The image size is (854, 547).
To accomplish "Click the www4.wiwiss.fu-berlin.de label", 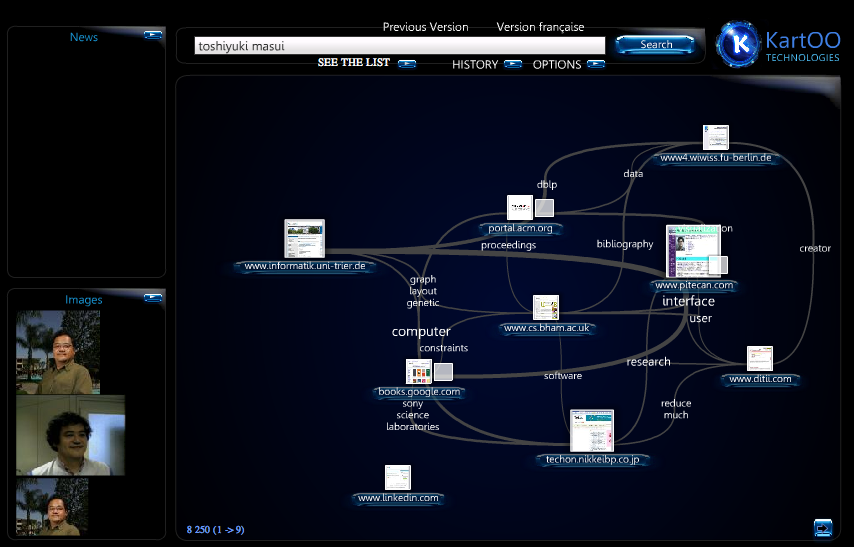I will [716, 158].
